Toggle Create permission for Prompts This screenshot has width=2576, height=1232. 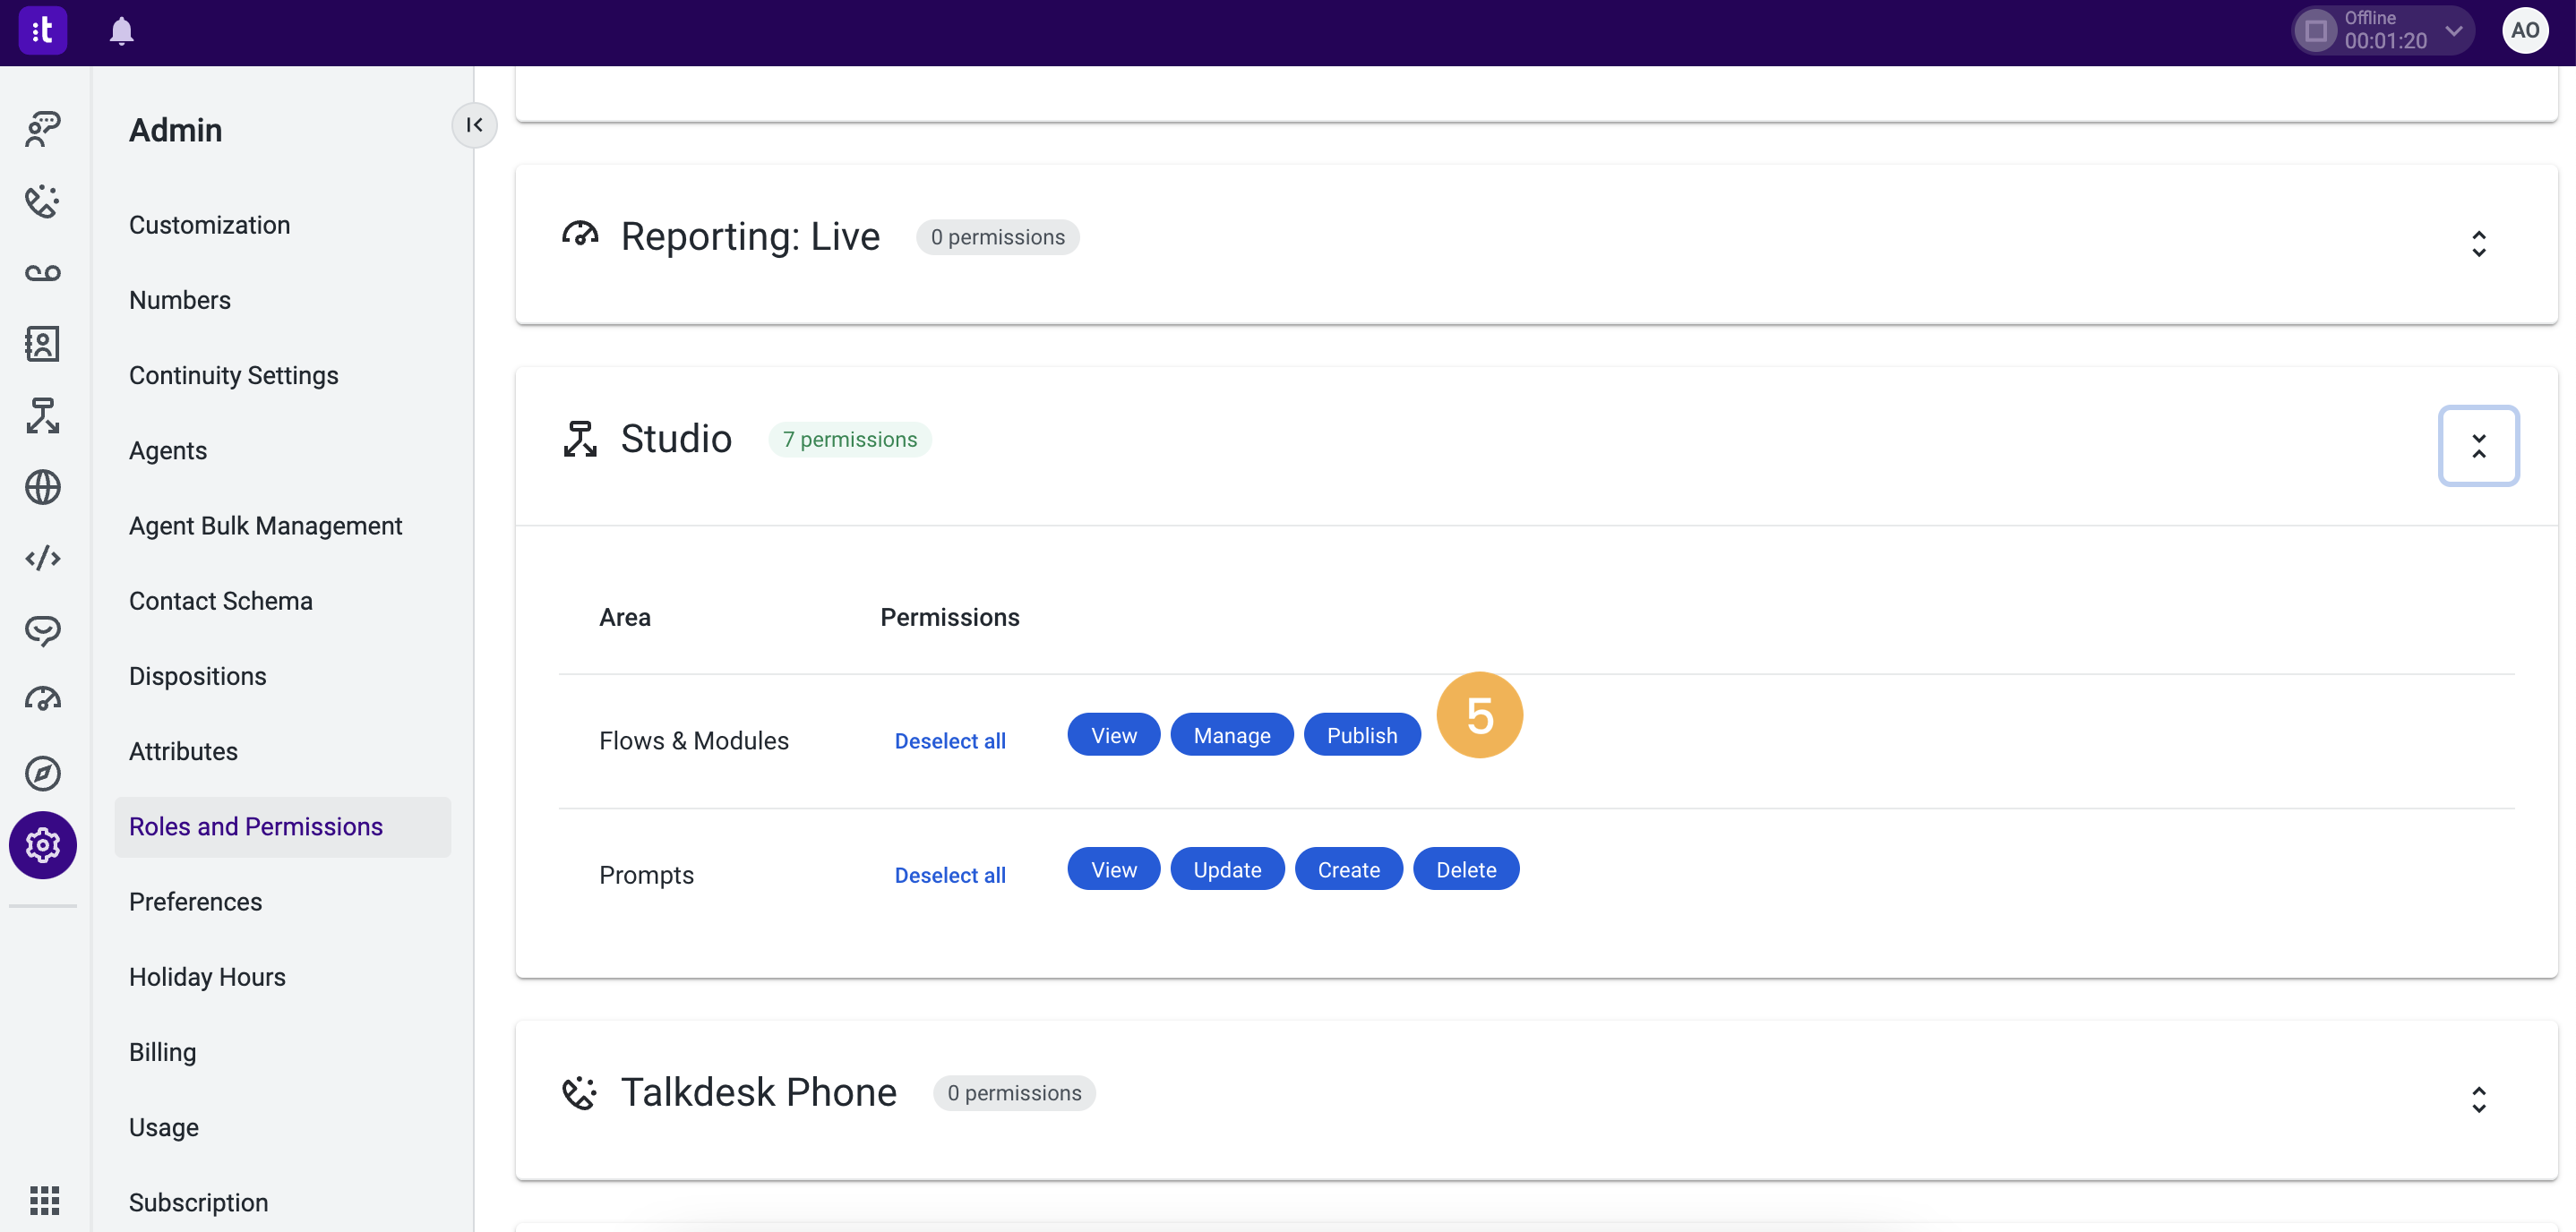click(1348, 869)
